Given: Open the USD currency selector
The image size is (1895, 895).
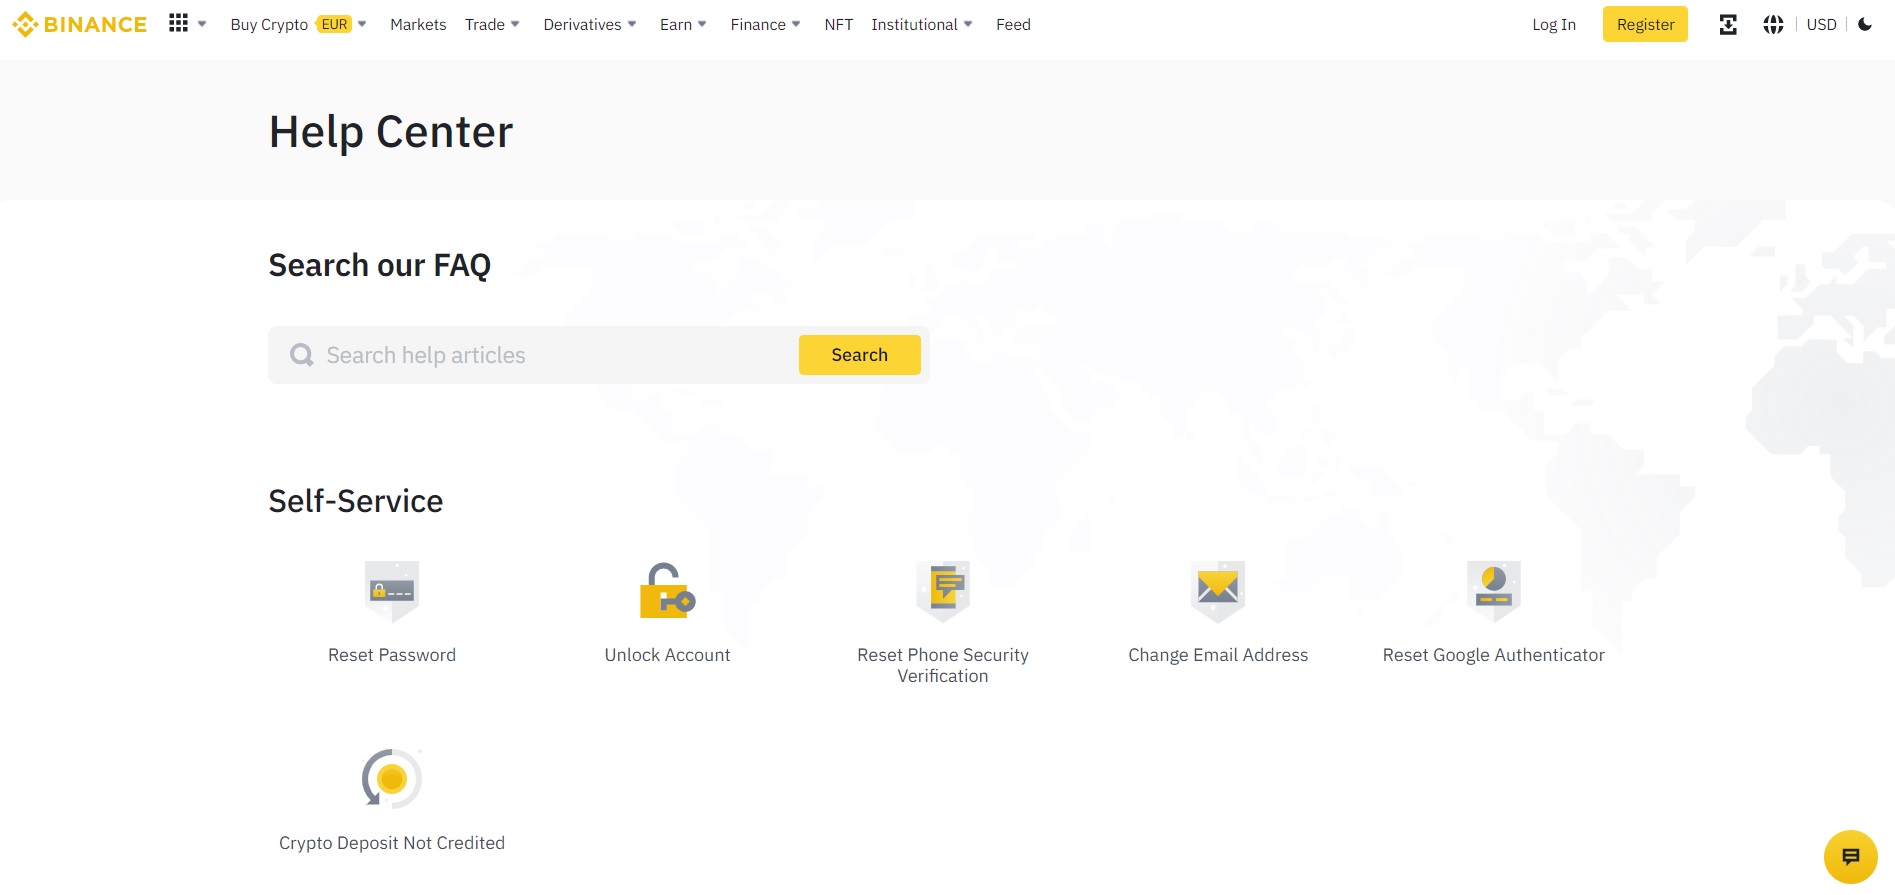Looking at the screenshot, I should pos(1821,24).
